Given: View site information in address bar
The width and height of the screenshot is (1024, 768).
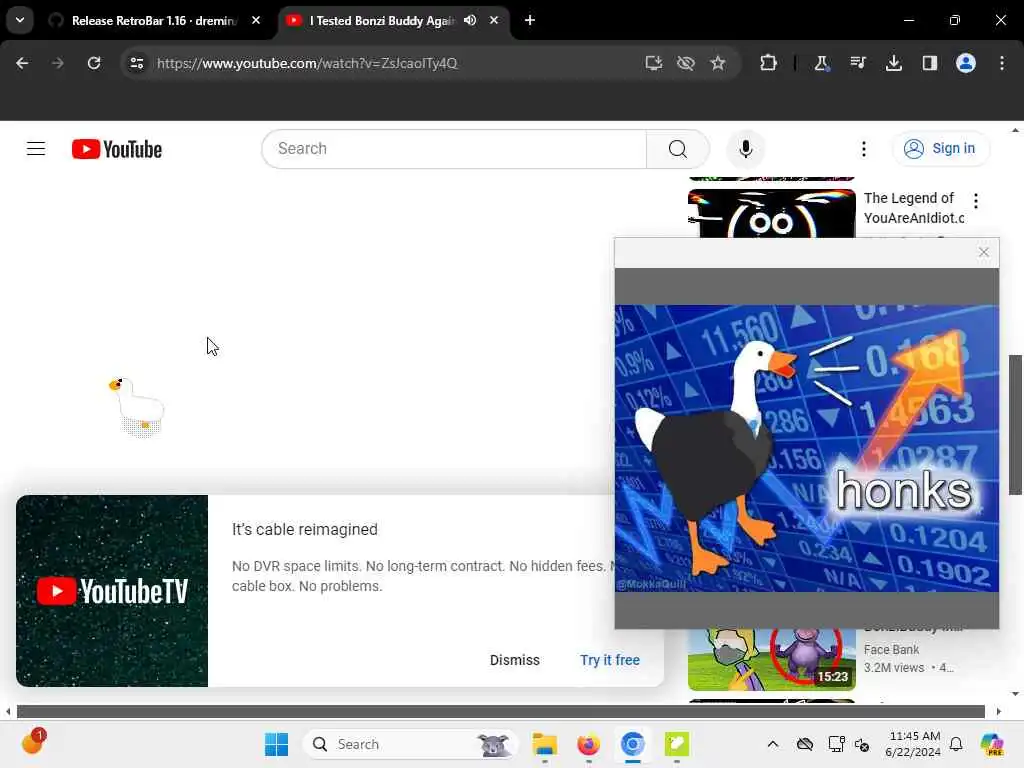Looking at the screenshot, I should tap(136, 63).
